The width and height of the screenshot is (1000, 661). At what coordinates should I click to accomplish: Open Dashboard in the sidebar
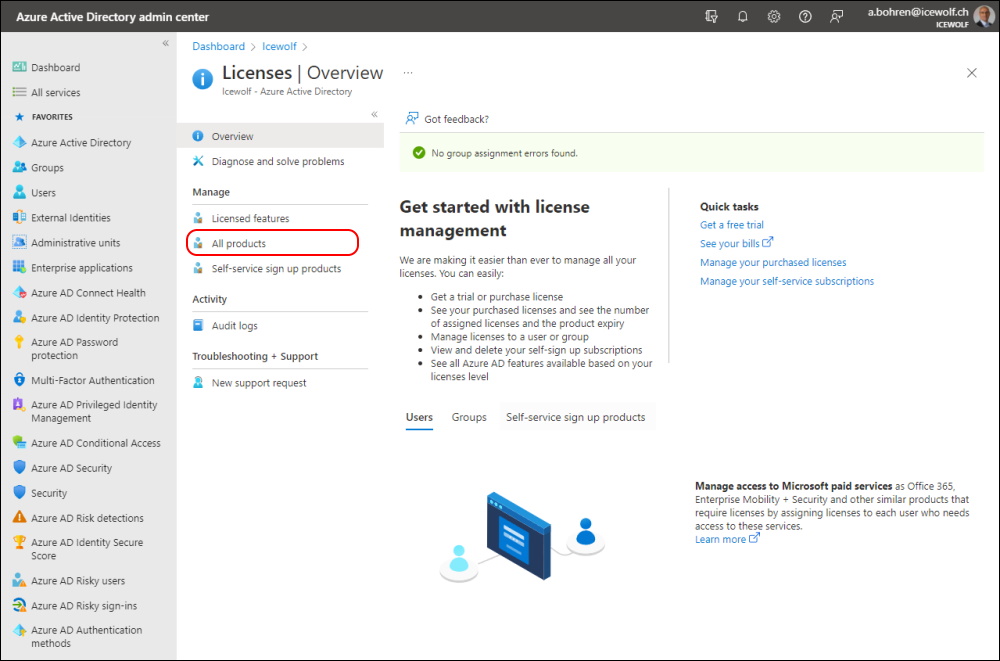(55, 67)
